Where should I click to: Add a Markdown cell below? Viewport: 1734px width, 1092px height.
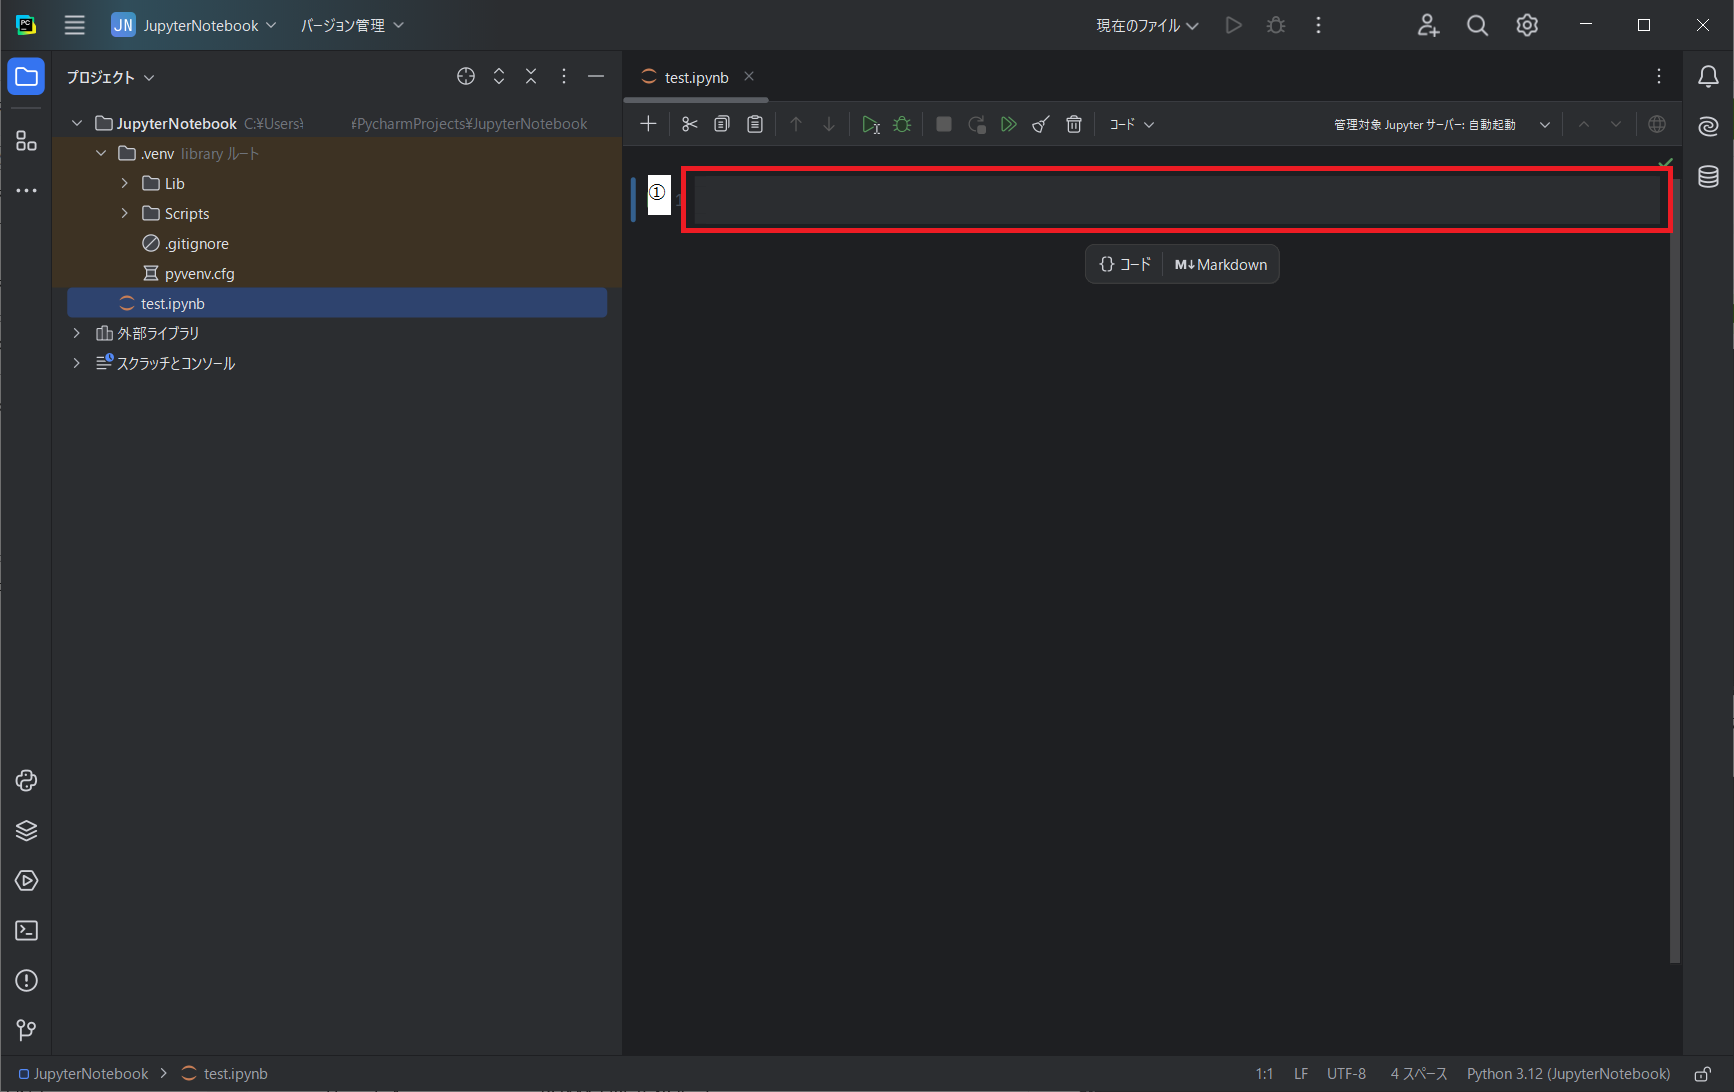1221,264
